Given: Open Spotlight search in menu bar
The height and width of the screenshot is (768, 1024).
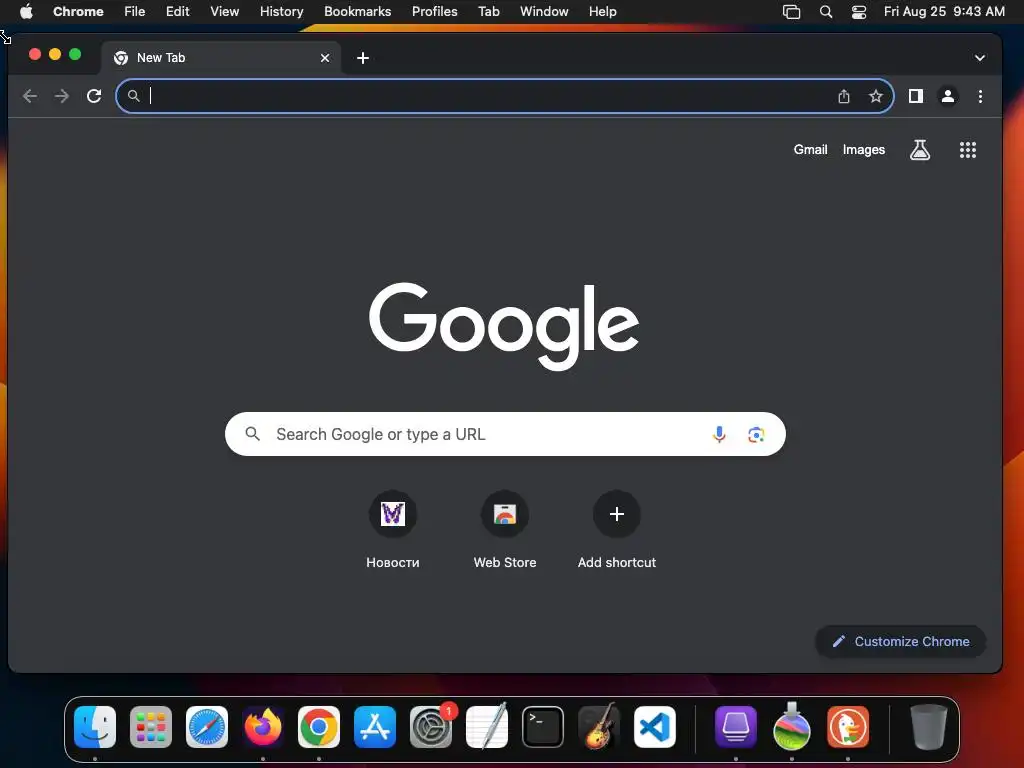Looking at the screenshot, I should coord(825,12).
